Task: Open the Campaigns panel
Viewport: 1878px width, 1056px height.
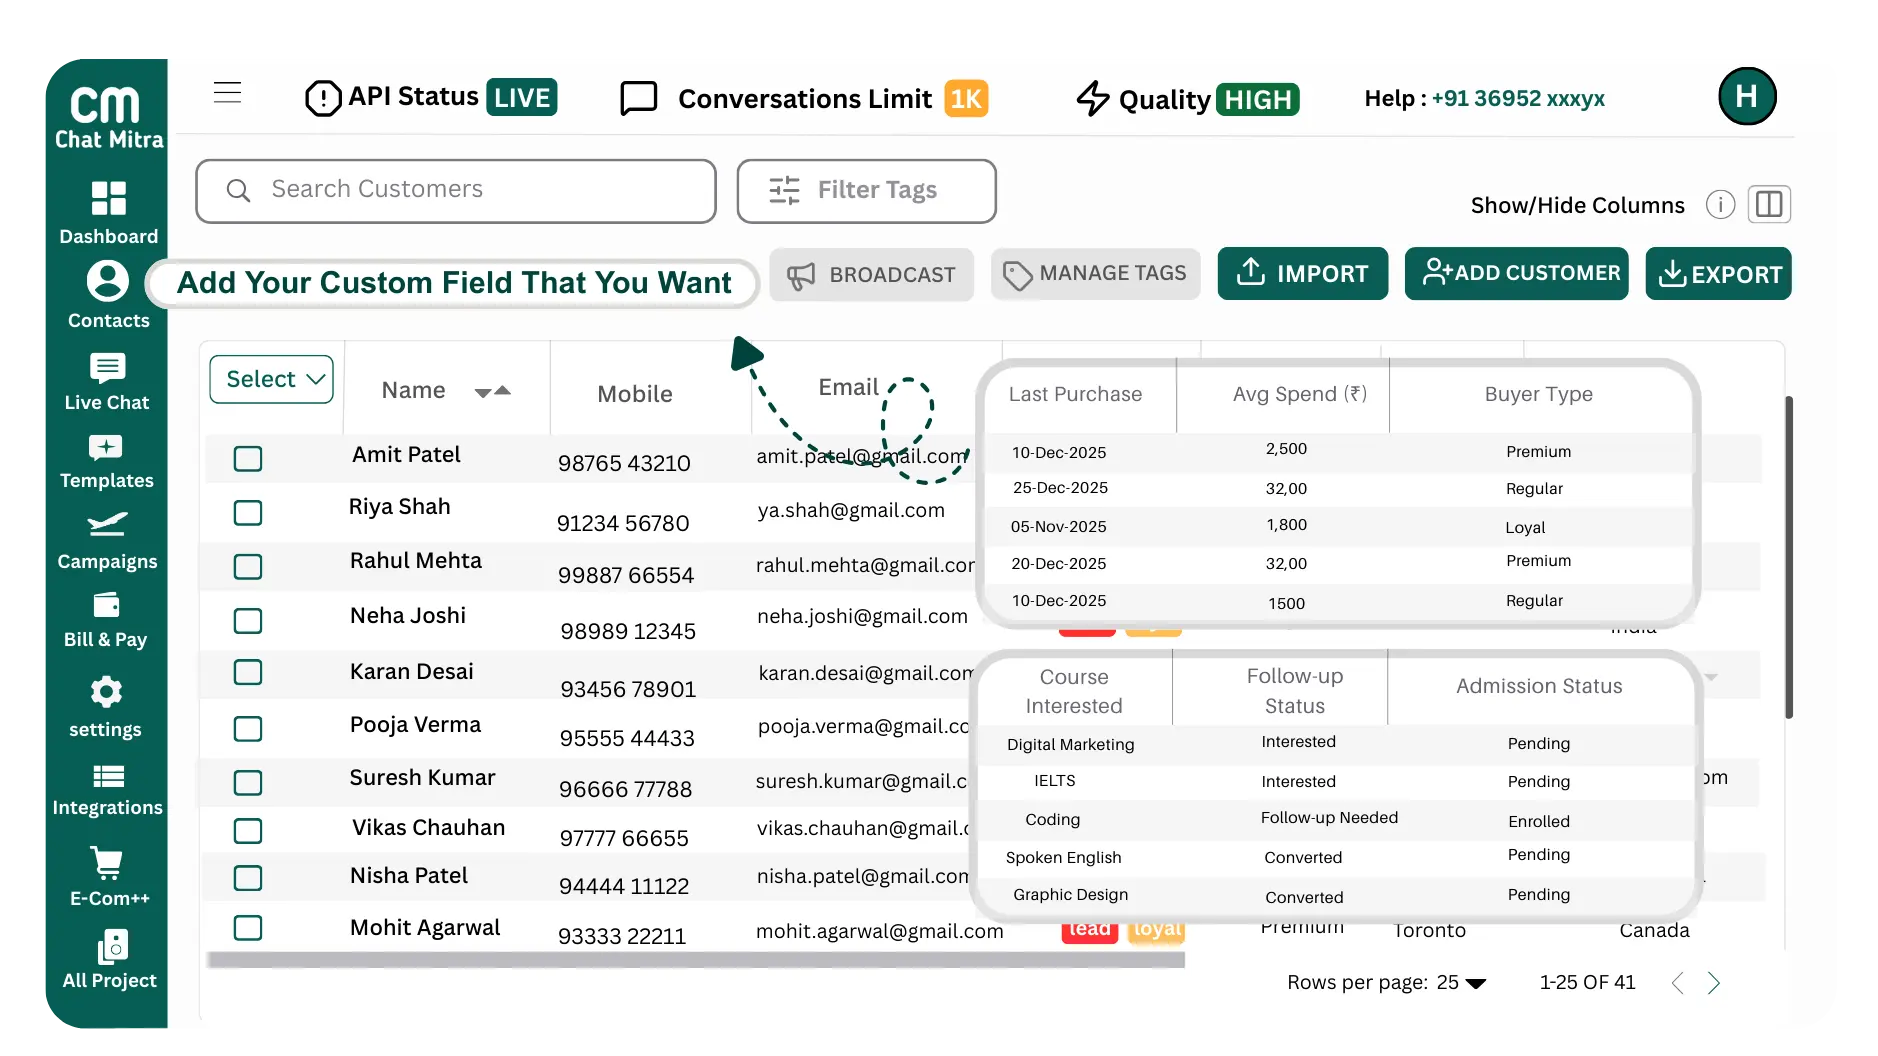Action: pyautogui.click(x=107, y=540)
